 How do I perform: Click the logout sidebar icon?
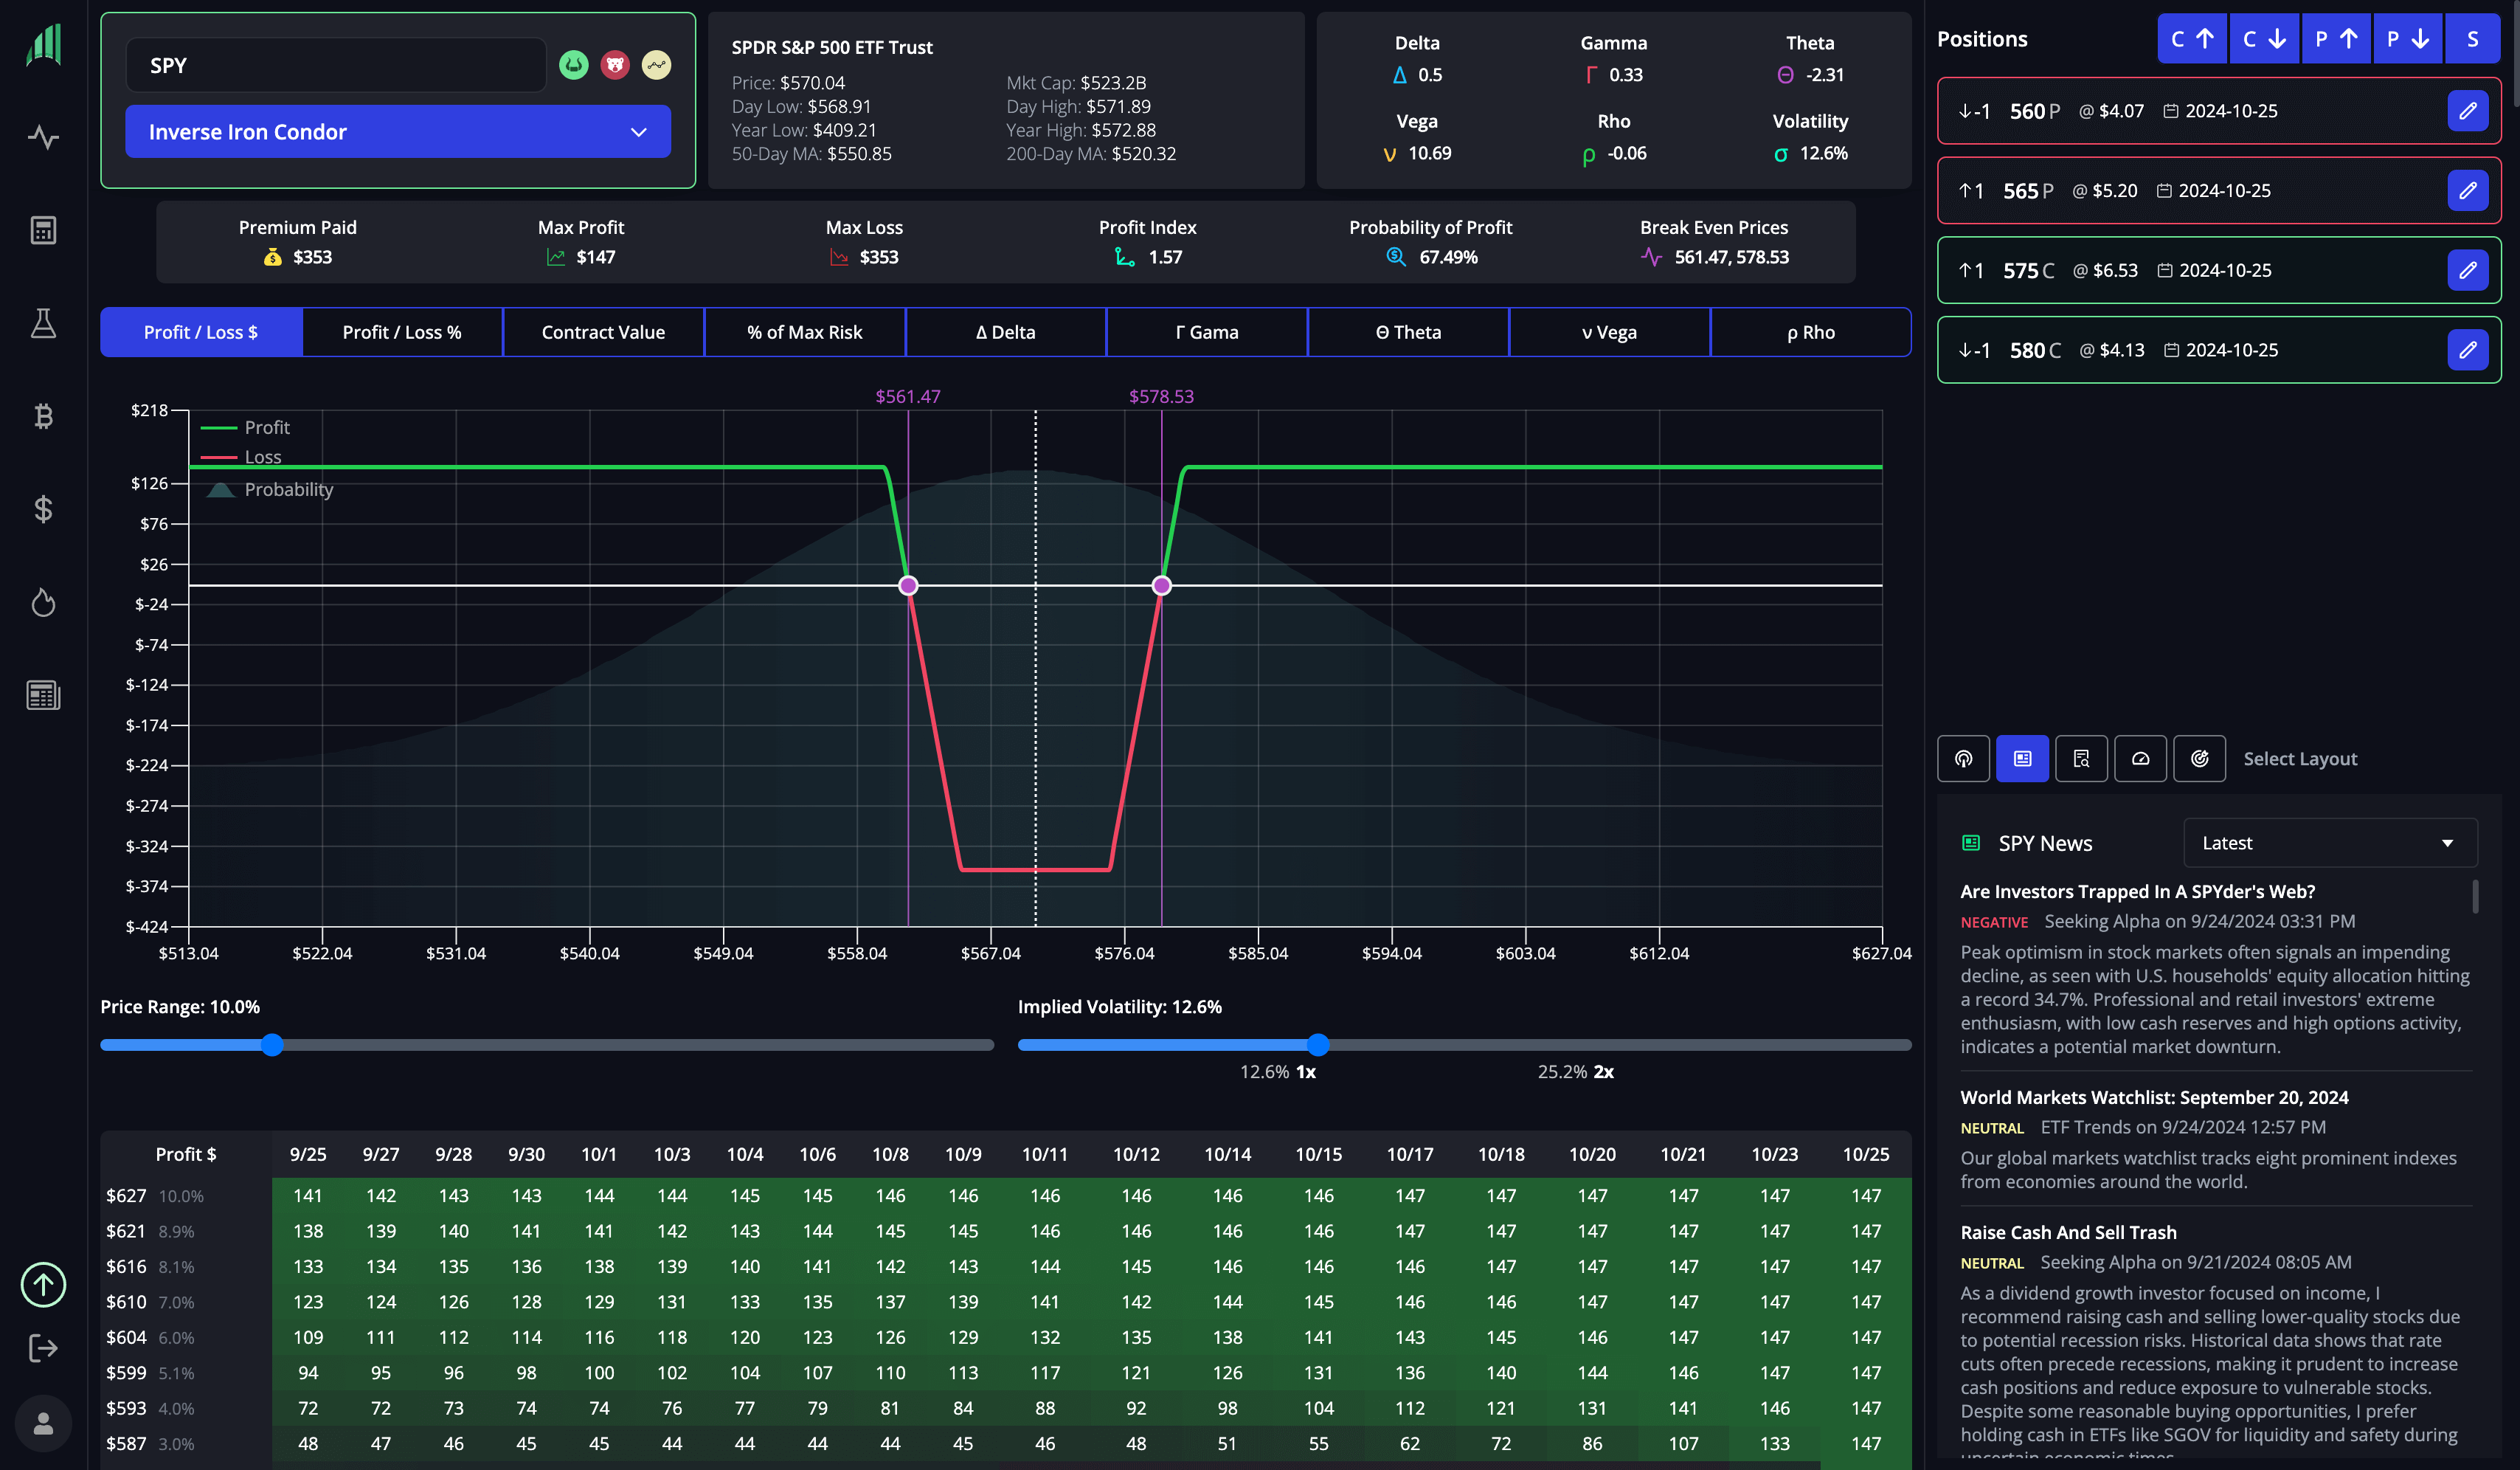pyautogui.click(x=43, y=1348)
